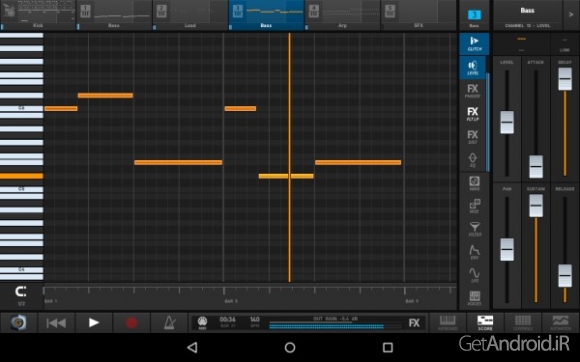Select the orange highlighted piano key
Screen dimensions: 580x362
tap(21, 176)
